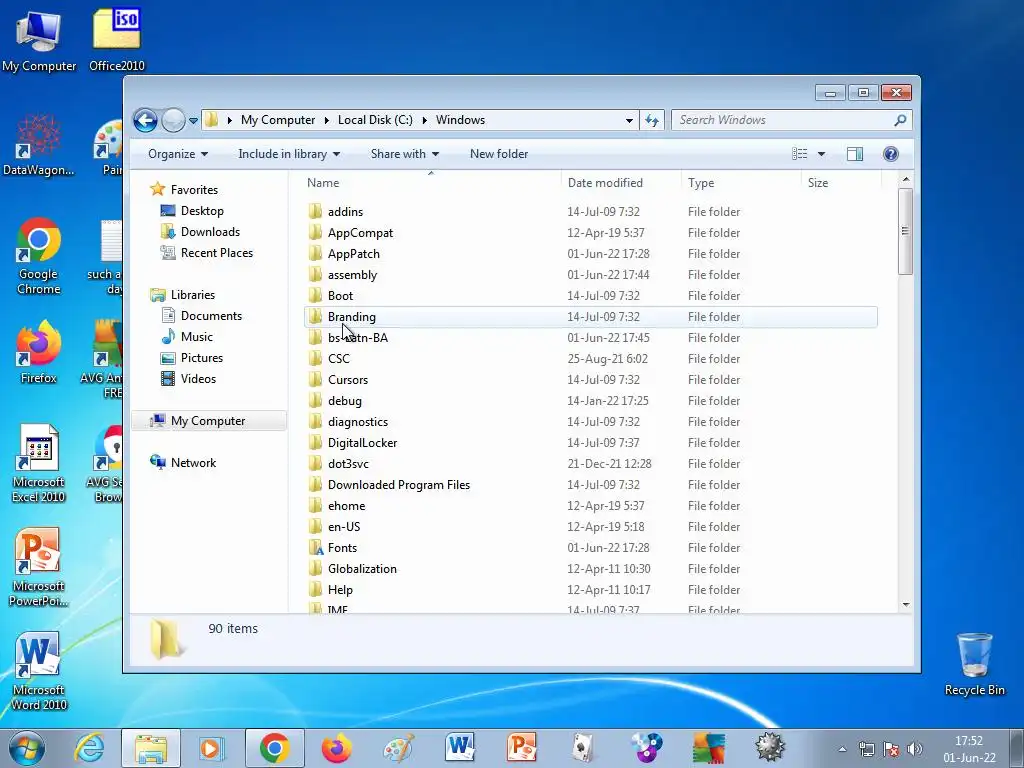Click the Forward navigation arrow button
This screenshot has width=1024, height=768.
(173, 120)
